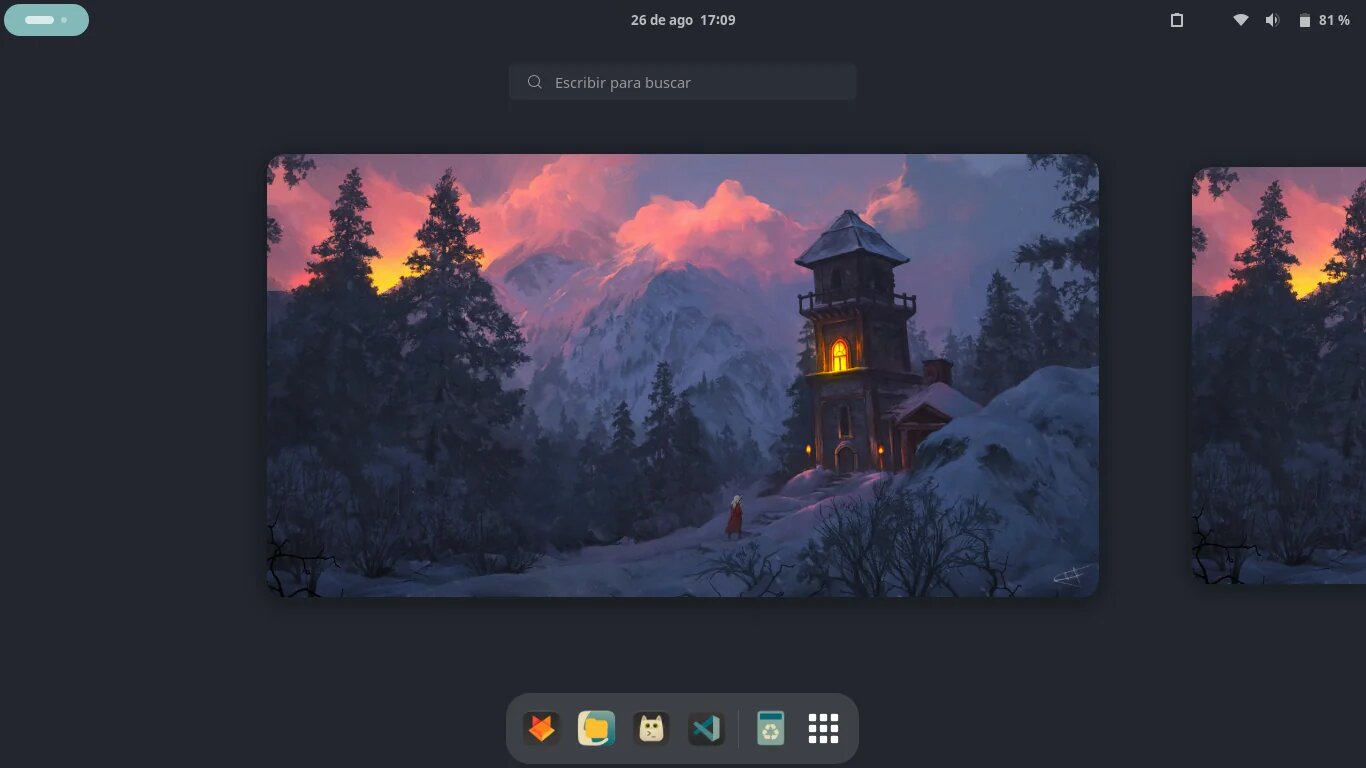Viewport: 1366px width, 768px height.
Task: Switch to the second workspace on right
Action: [1279, 375]
